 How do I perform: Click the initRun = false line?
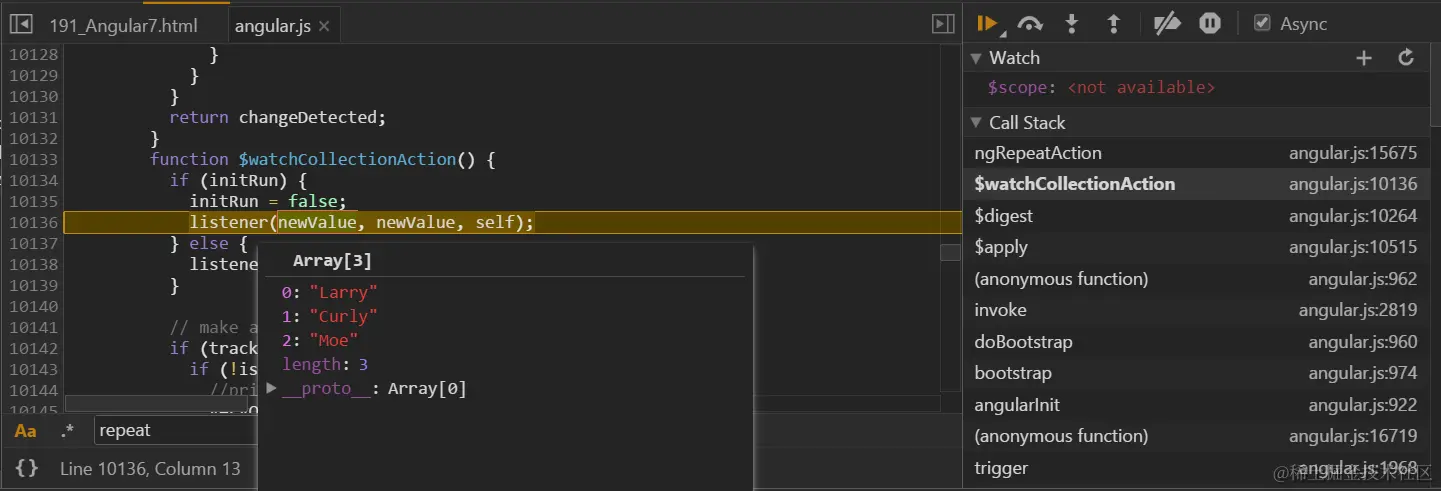[x=268, y=201]
